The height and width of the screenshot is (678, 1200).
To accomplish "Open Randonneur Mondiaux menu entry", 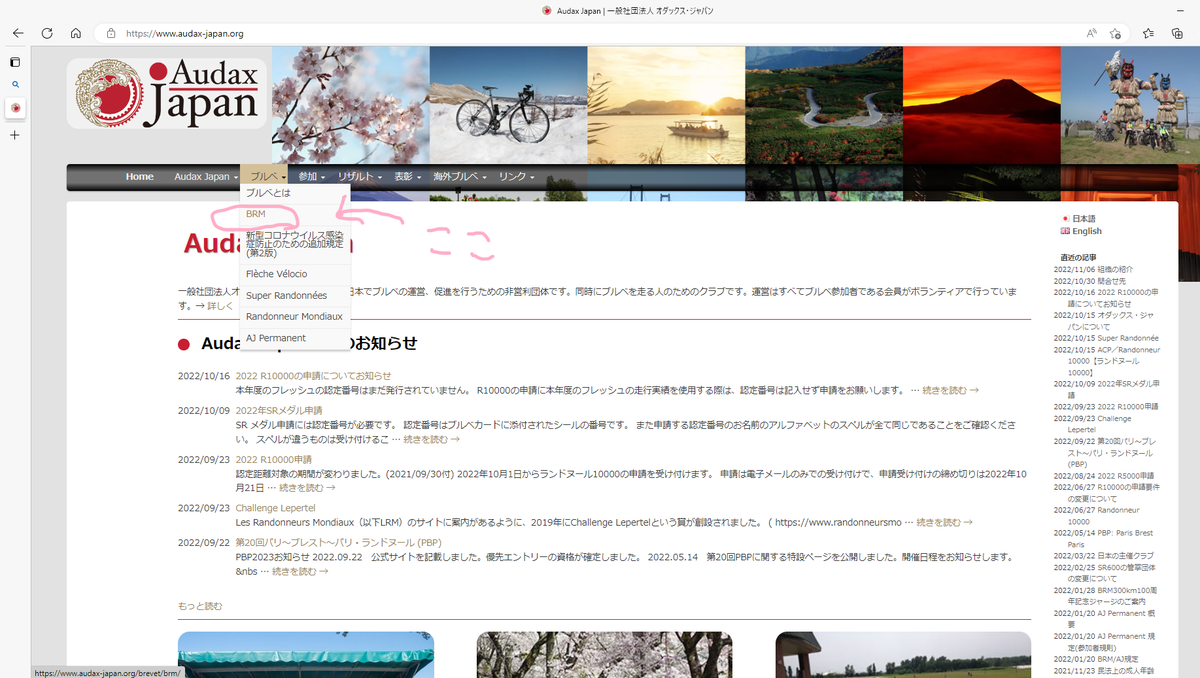I will (295, 317).
